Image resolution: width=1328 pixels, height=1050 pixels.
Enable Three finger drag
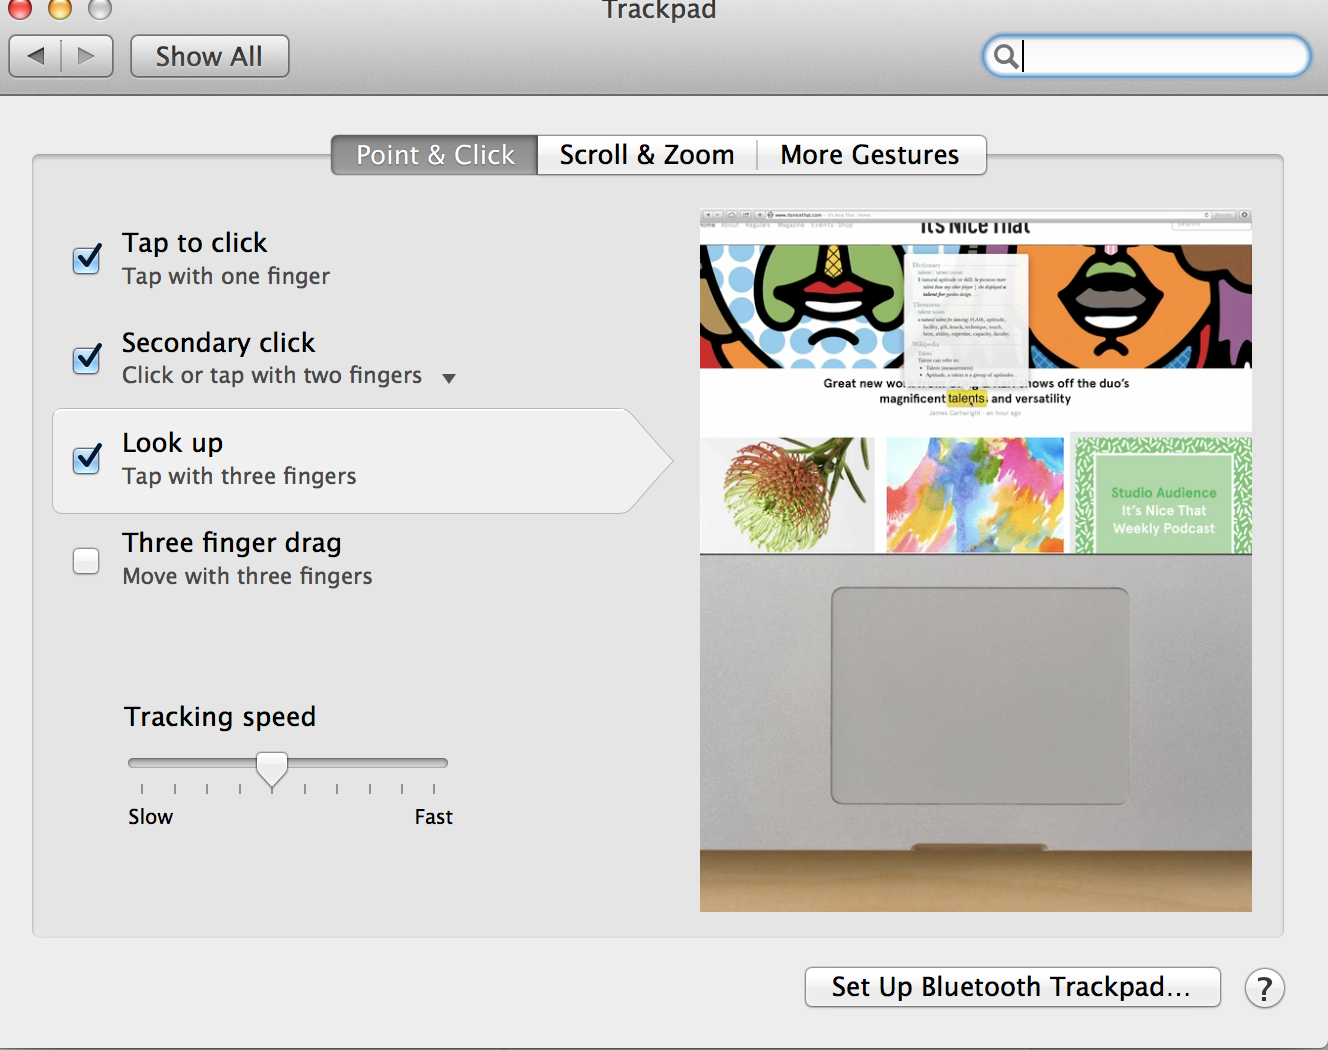(x=86, y=561)
